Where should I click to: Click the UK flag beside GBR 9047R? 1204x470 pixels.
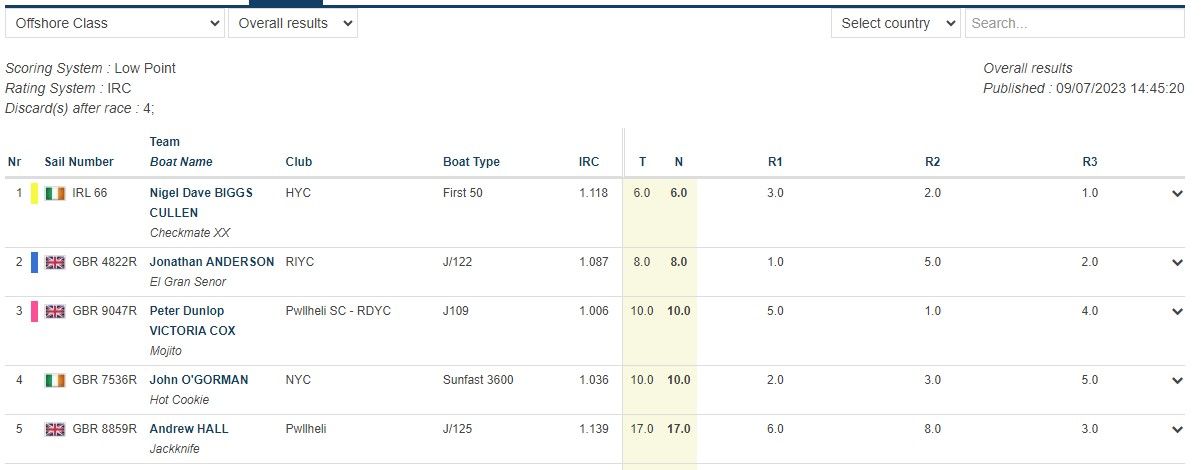tap(55, 311)
